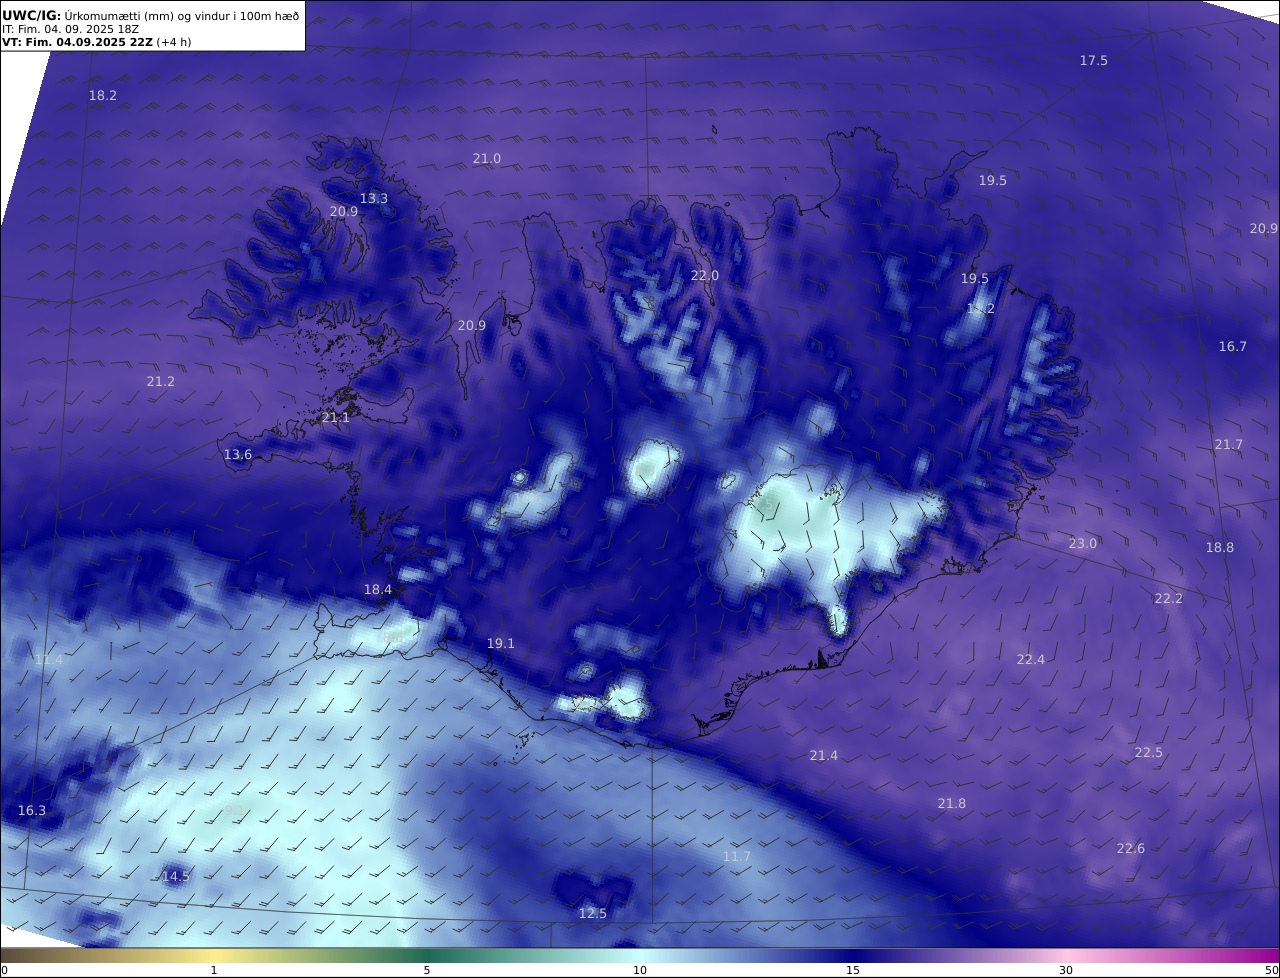Screen dimensions: 1280x978
Task: Select the IT: Fim. 04. 09. 2025 18Z line
Action: pos(69,29)
